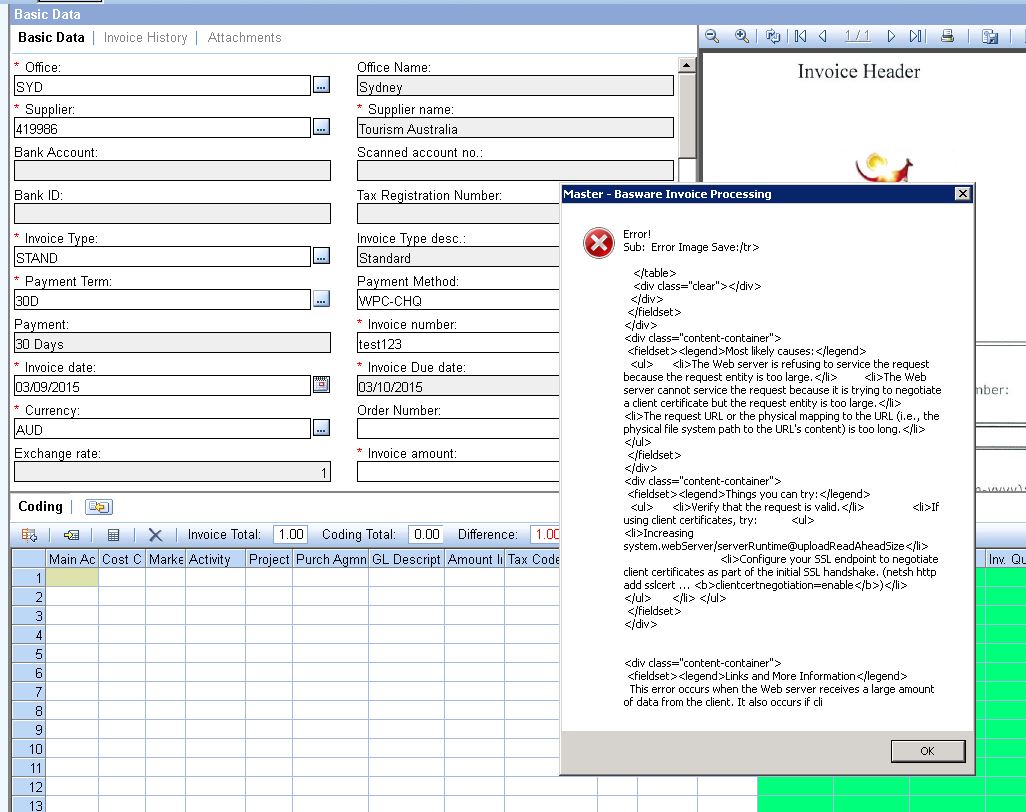Click the Invoice number field with test123
The height and width of the screenshot is (812, 1026).
458,343
